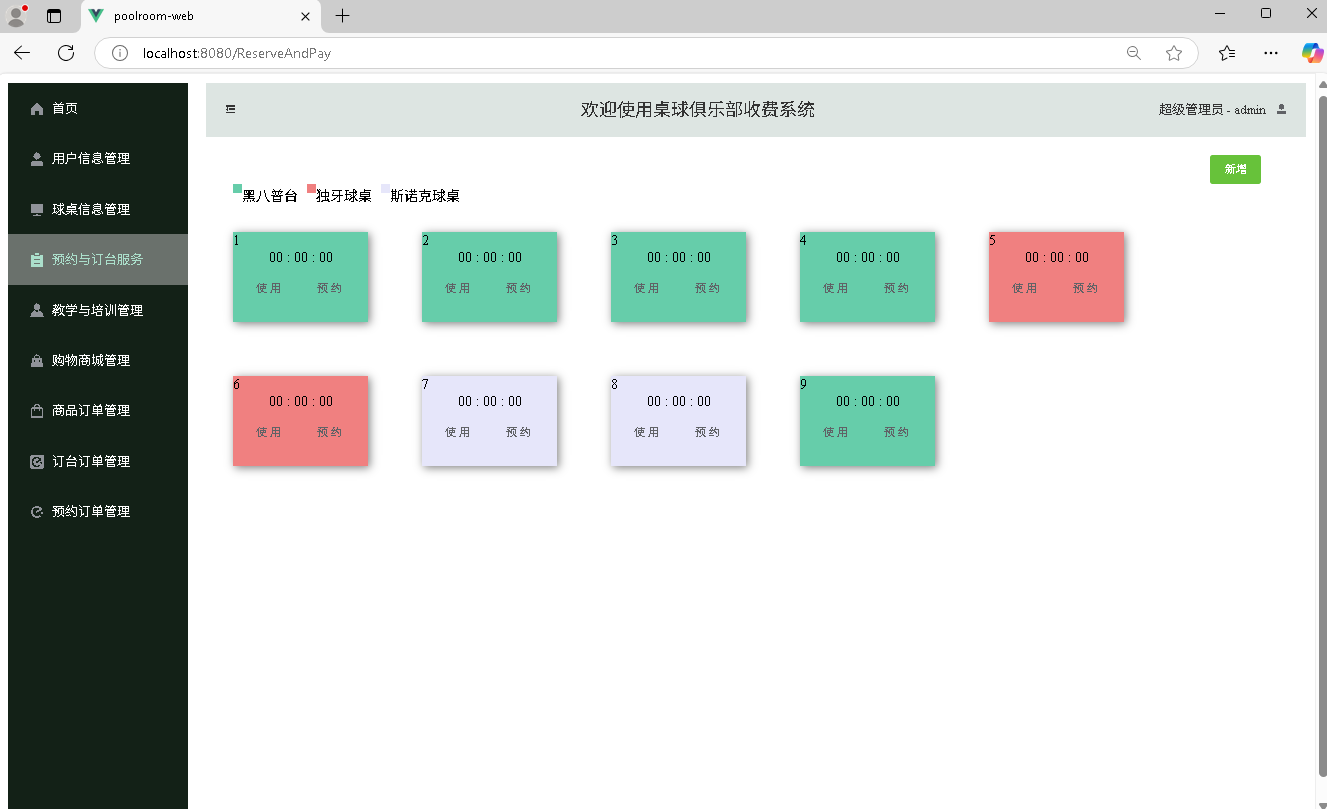Click 使用 on snooker table 8

pyautogui.click(x=647, y=432)
